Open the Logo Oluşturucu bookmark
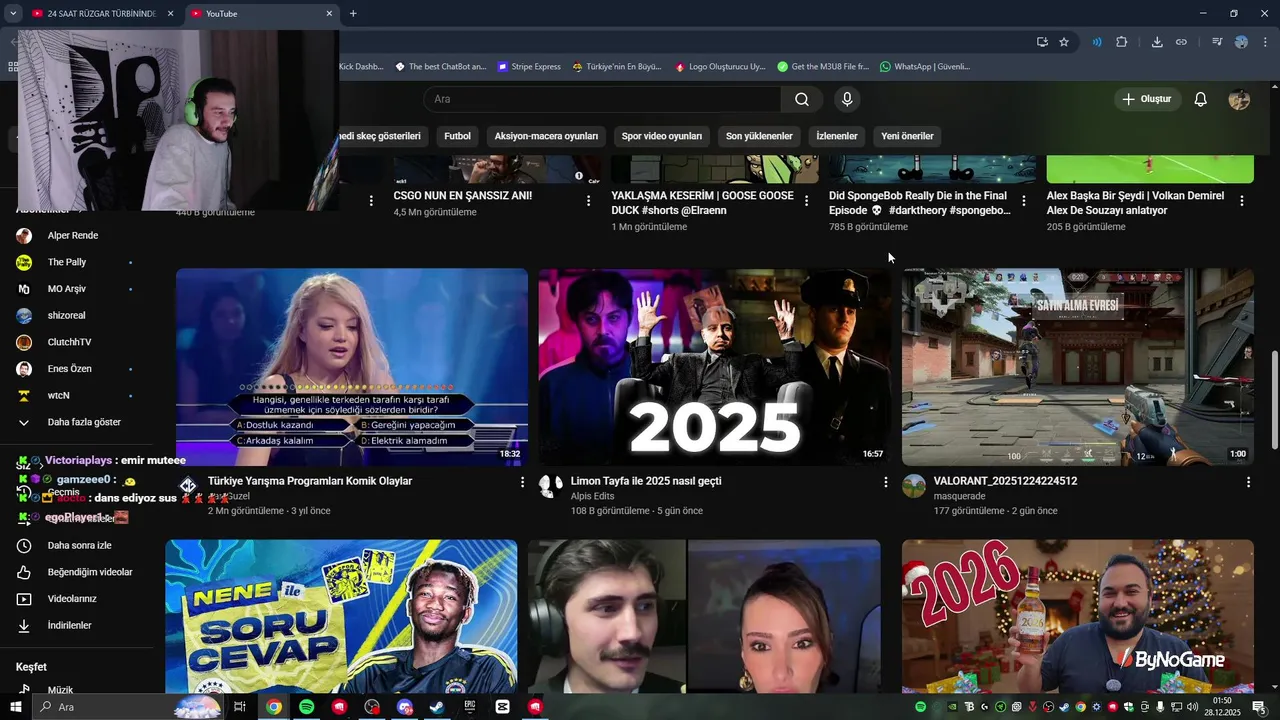 pos(720,67)
